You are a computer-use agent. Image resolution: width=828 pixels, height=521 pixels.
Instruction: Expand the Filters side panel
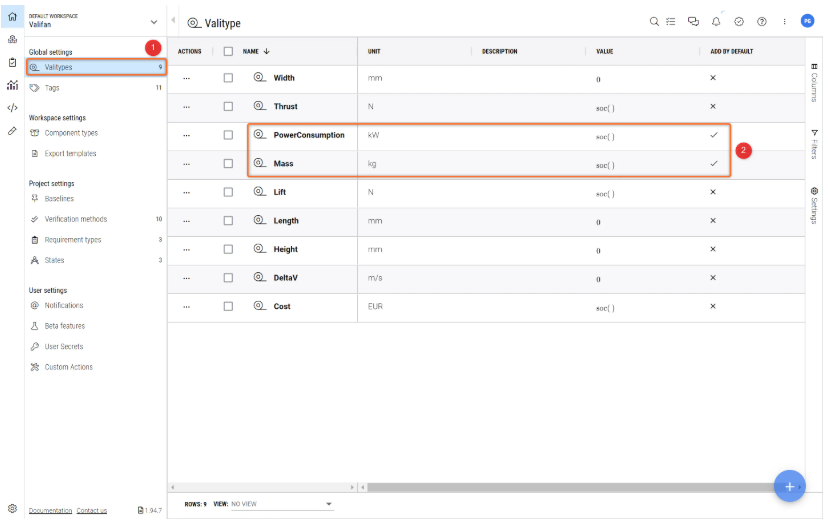(814, 144)
